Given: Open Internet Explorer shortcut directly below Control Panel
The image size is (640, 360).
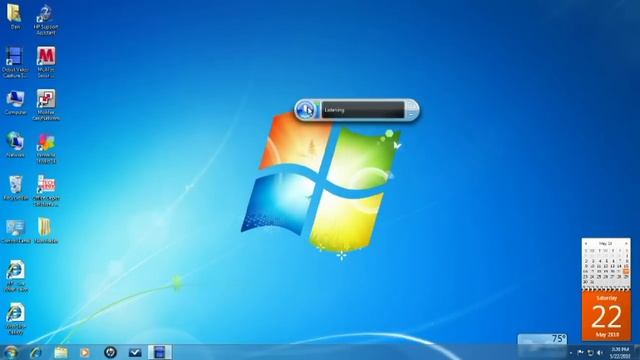Looking at the screenshot, I should click(16, 276).
